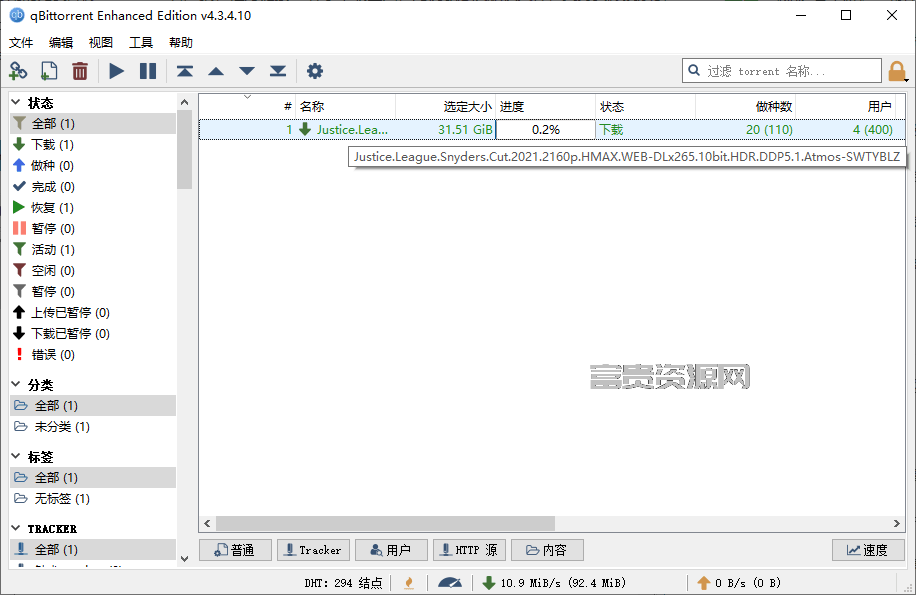The height and width of the screenshot is (595, 916).
Task: Collapse the TRACKER section
Action: tap(16, 528)
